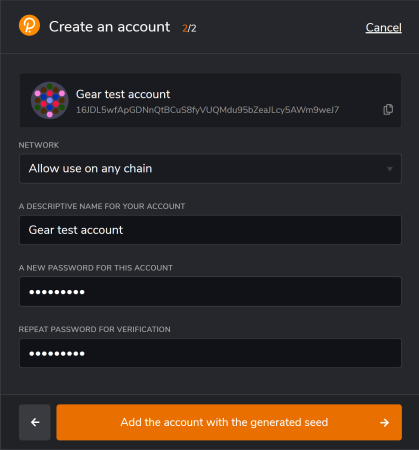The width and height of the screenshot is (419, 450).
Task: Go back using the left arrow button
Action: [35, 422]
